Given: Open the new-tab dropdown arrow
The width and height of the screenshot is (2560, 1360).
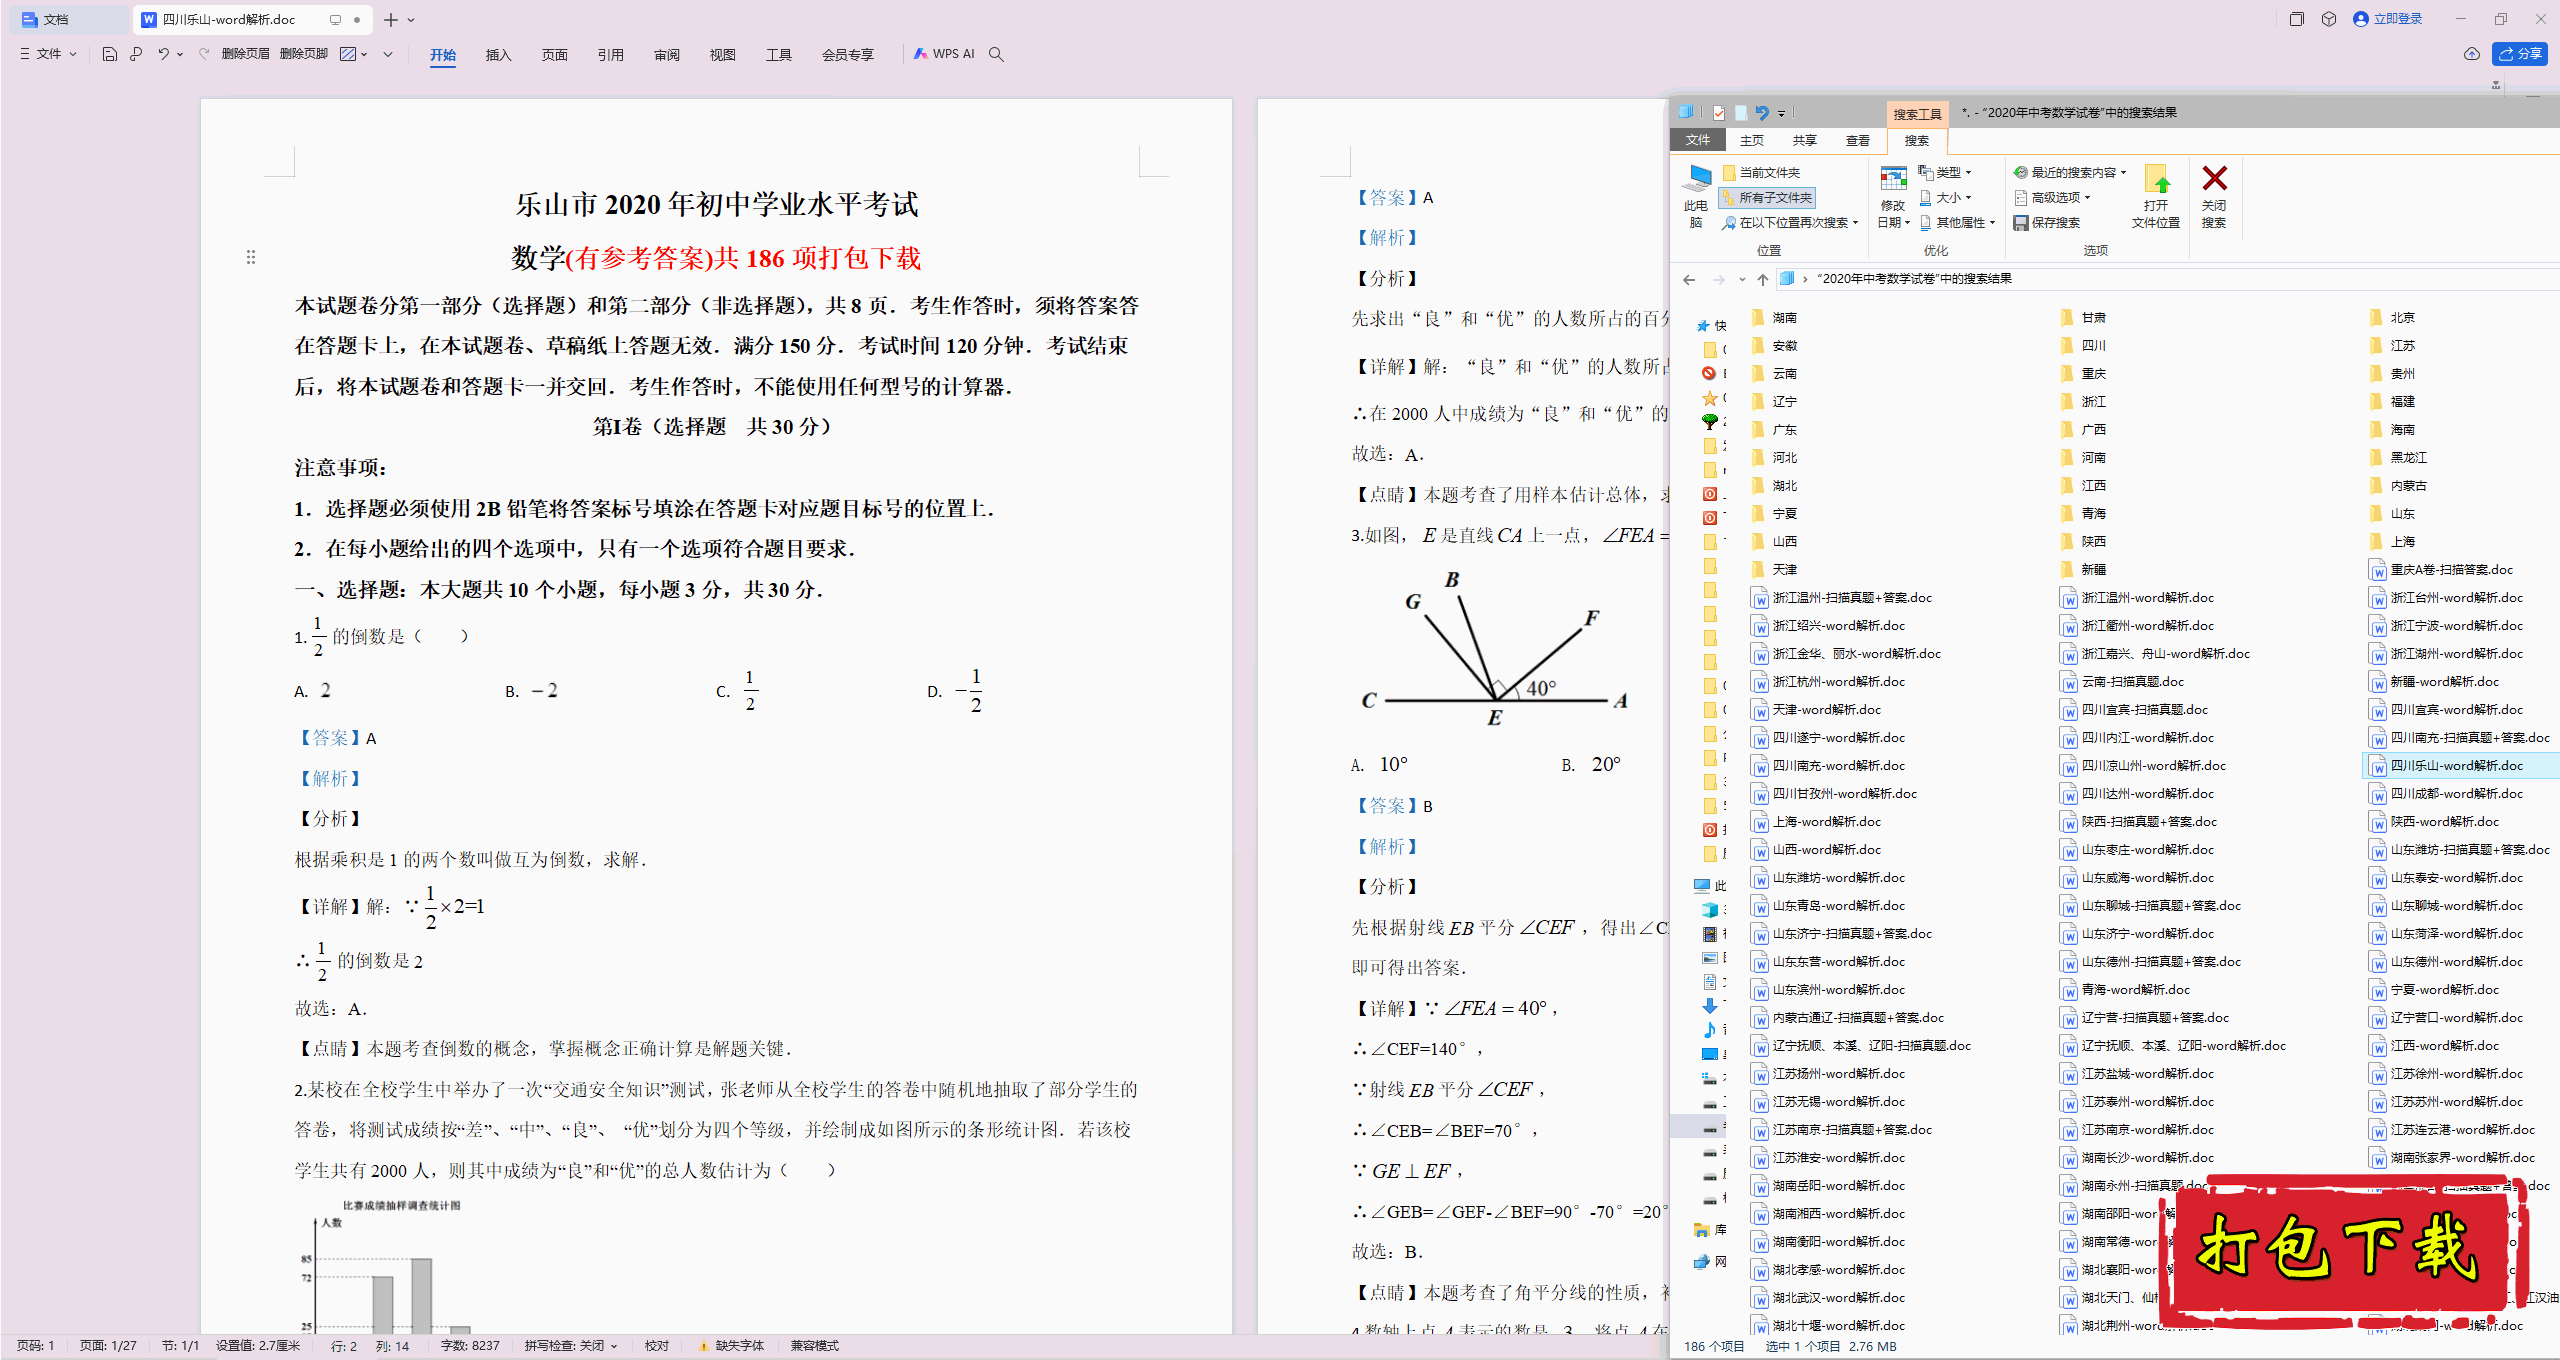Looking at the screenshot, I should point(411,19).
